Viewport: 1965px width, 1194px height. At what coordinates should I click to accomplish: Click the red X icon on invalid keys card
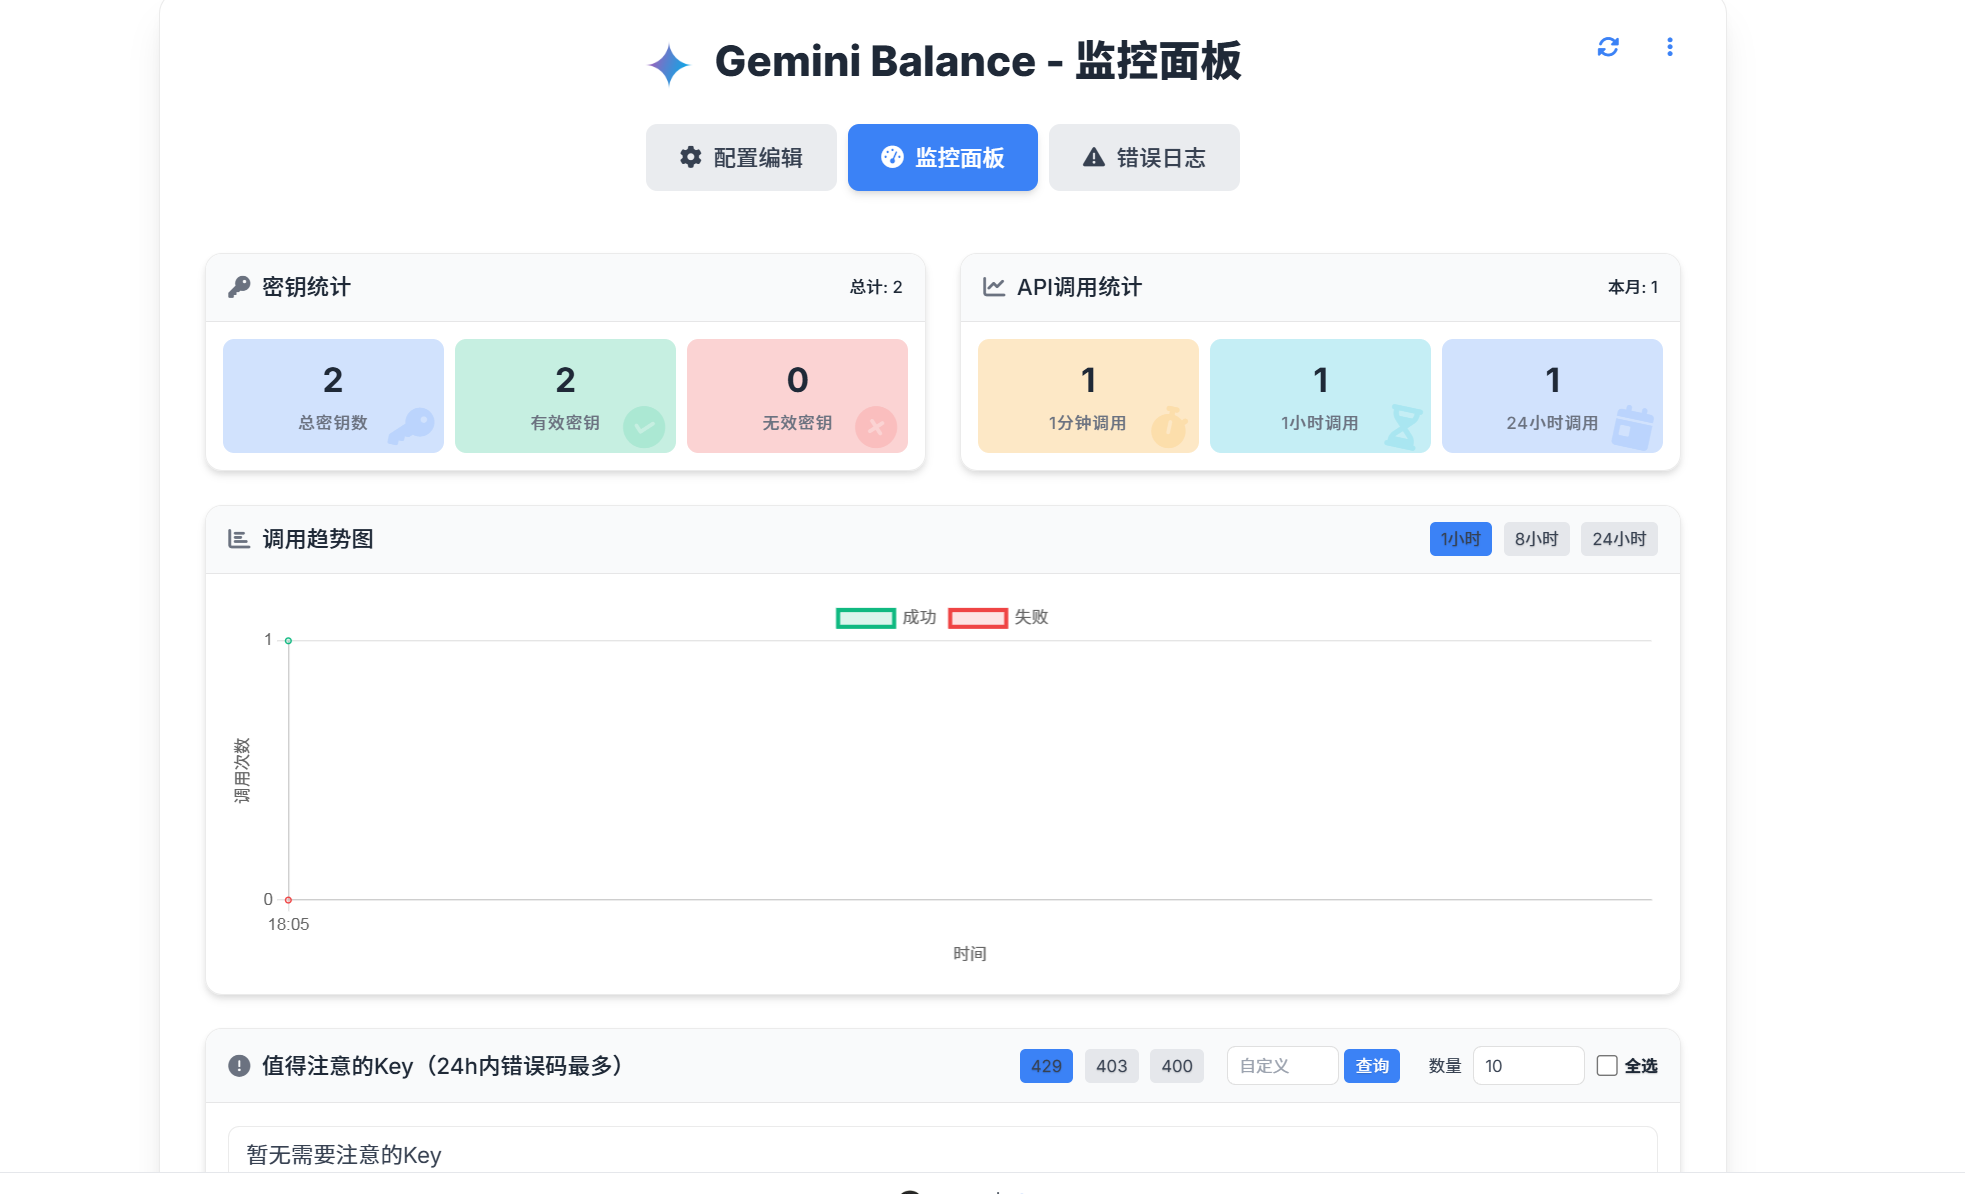point(876,427)
